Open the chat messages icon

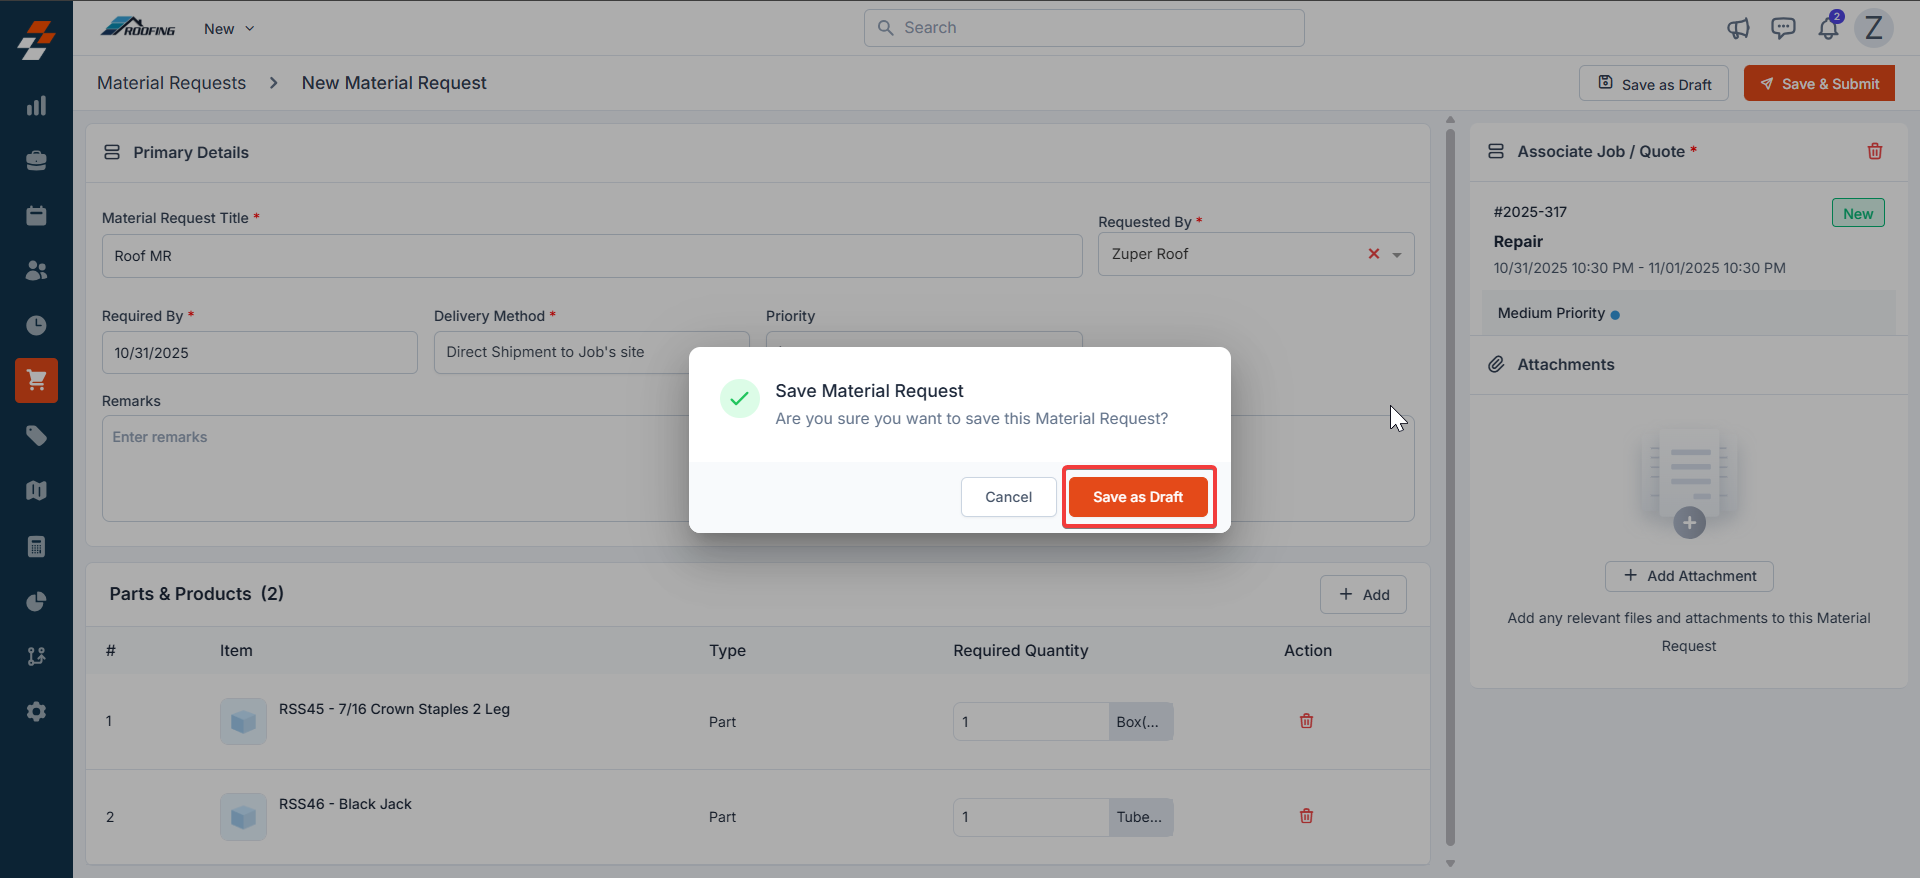coord(1783,28)
